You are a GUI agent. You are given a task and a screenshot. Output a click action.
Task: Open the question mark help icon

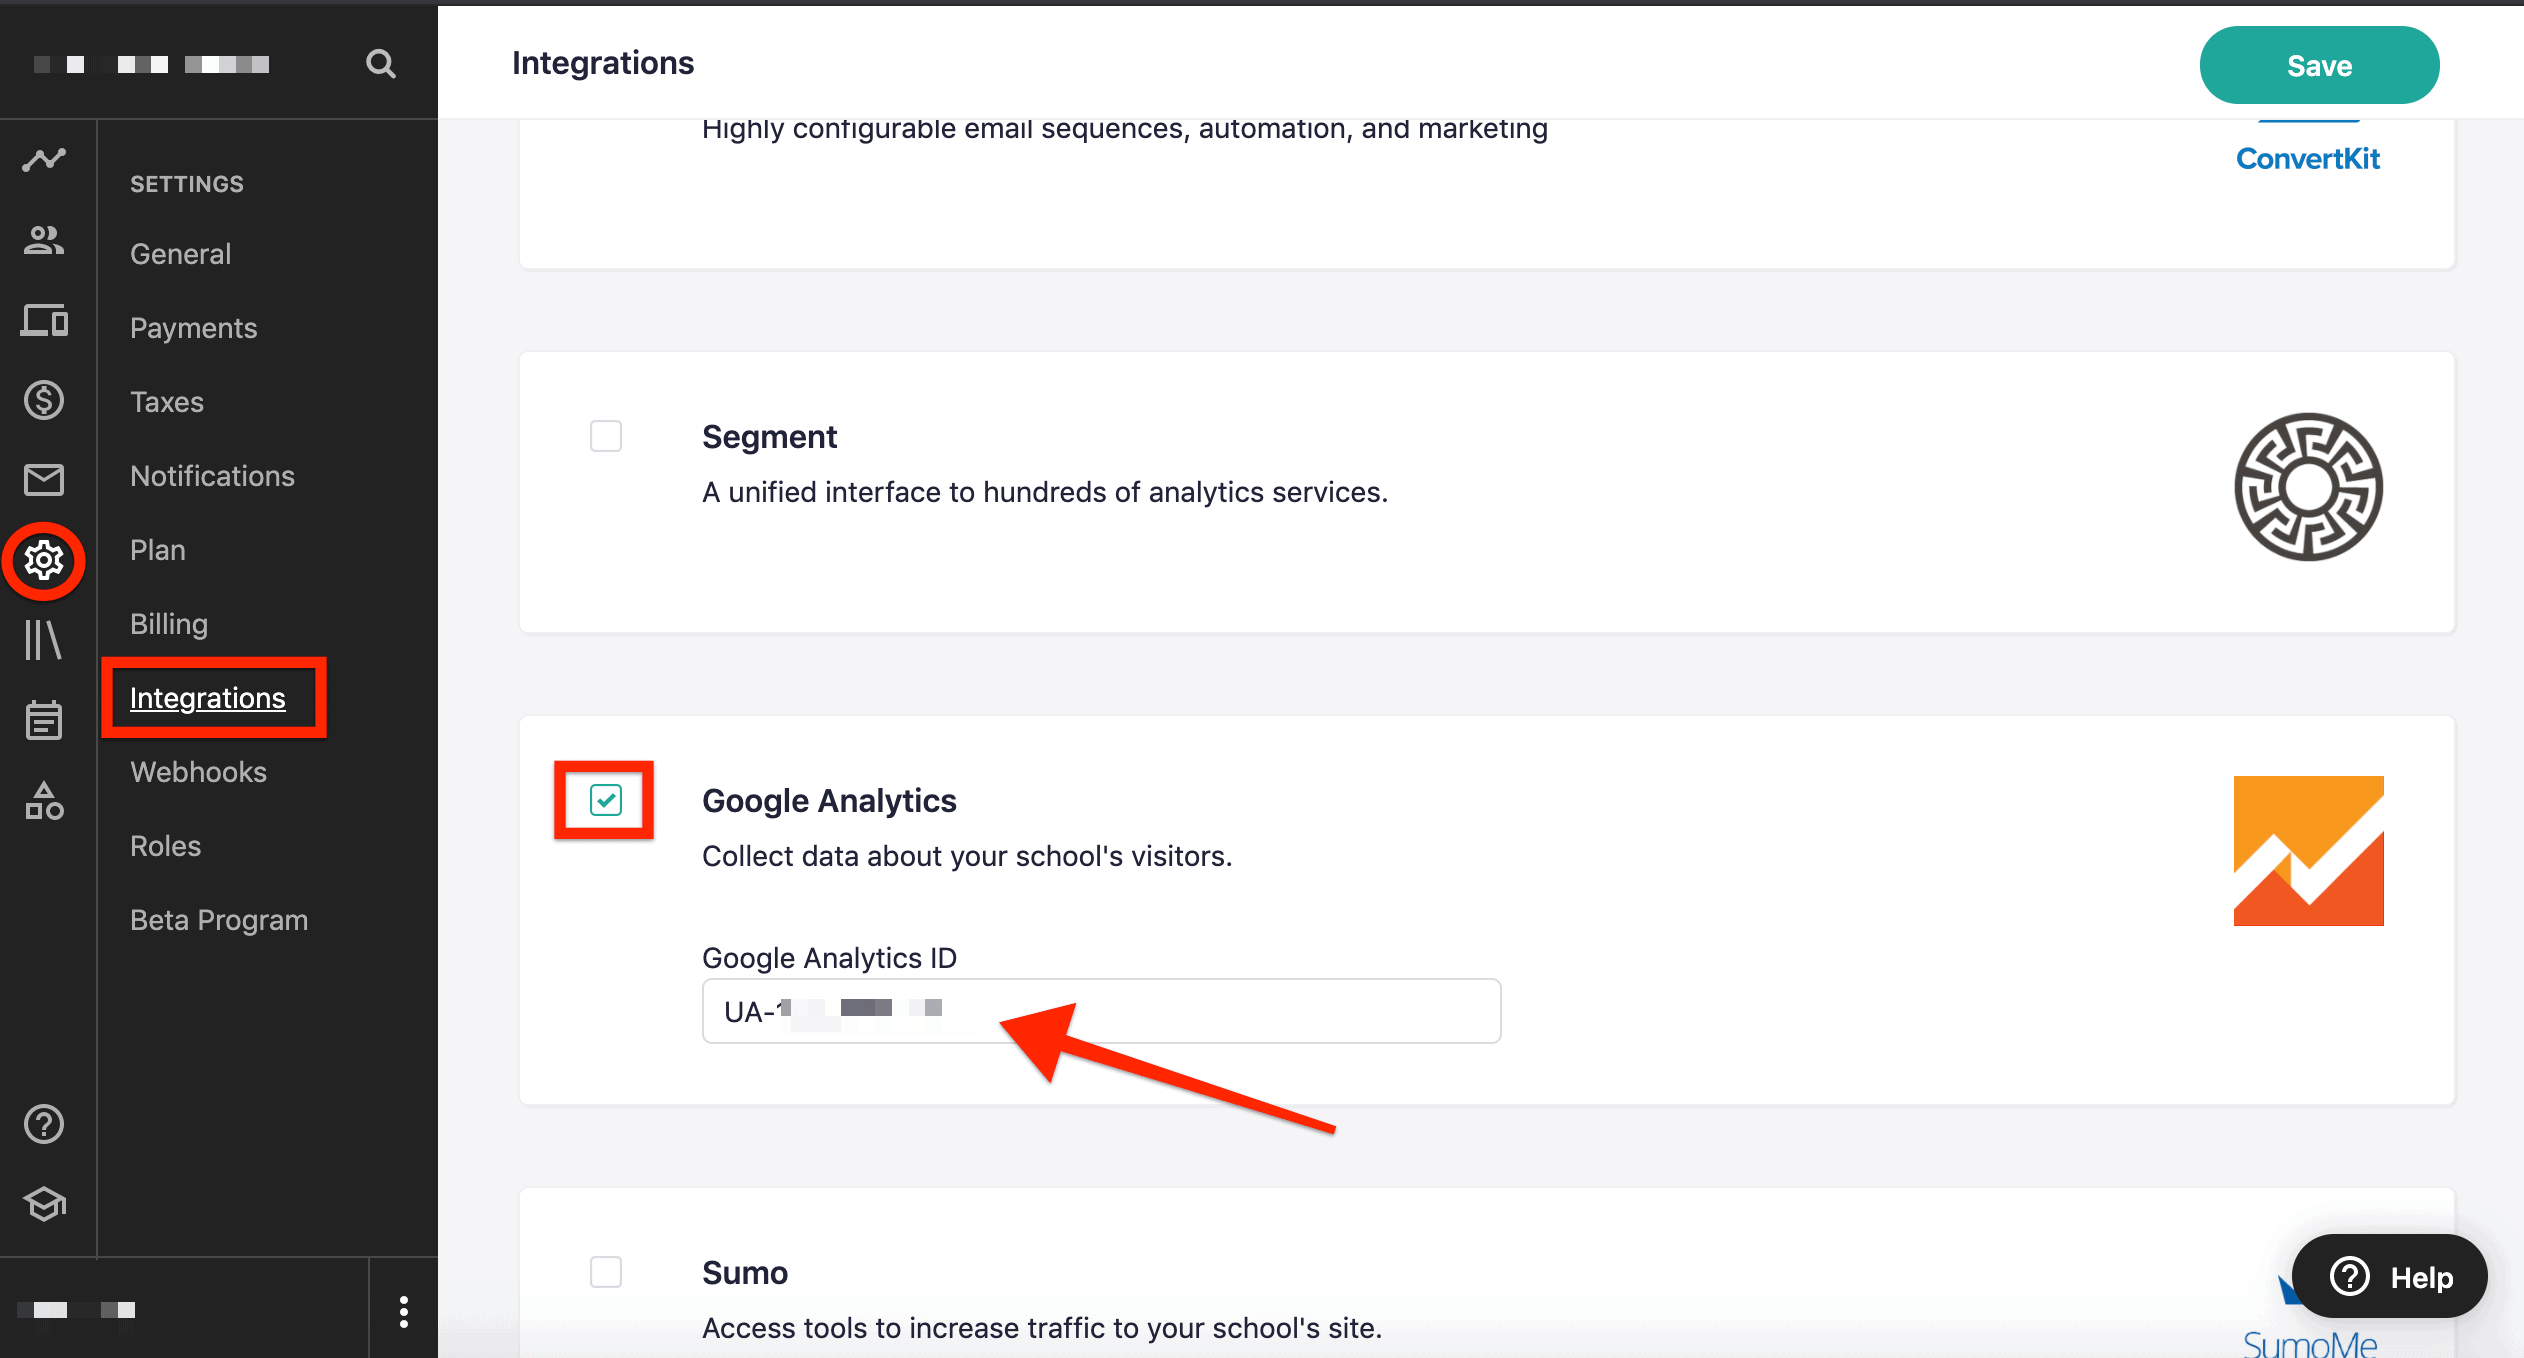(x=44, y=1124)
